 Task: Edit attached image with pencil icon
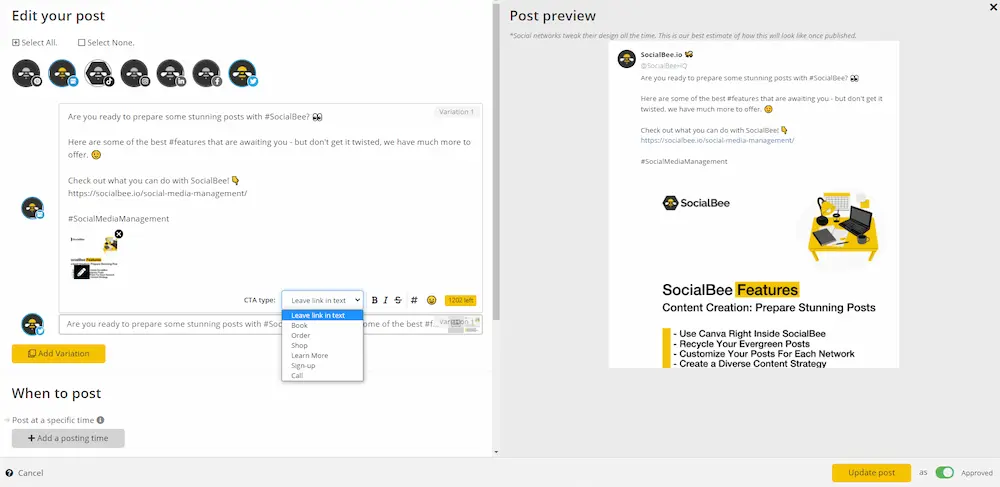coord(81,272)
